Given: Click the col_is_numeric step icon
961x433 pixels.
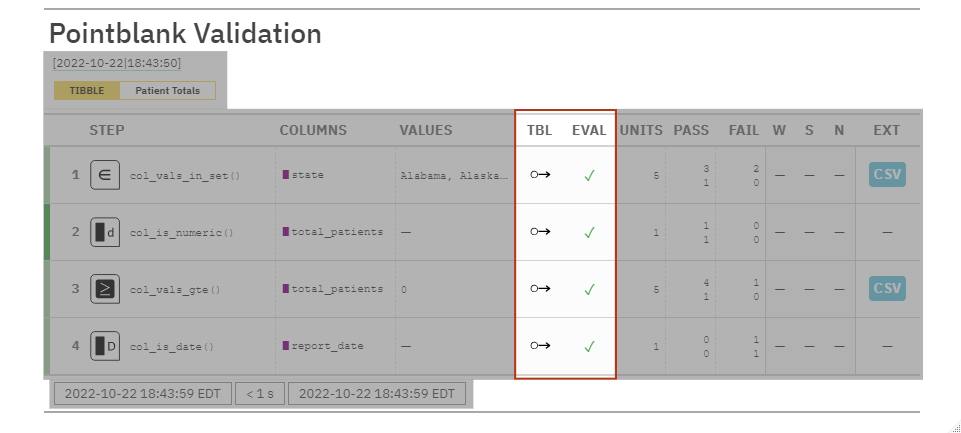Looking at the screenshot, I should [105, 232].
